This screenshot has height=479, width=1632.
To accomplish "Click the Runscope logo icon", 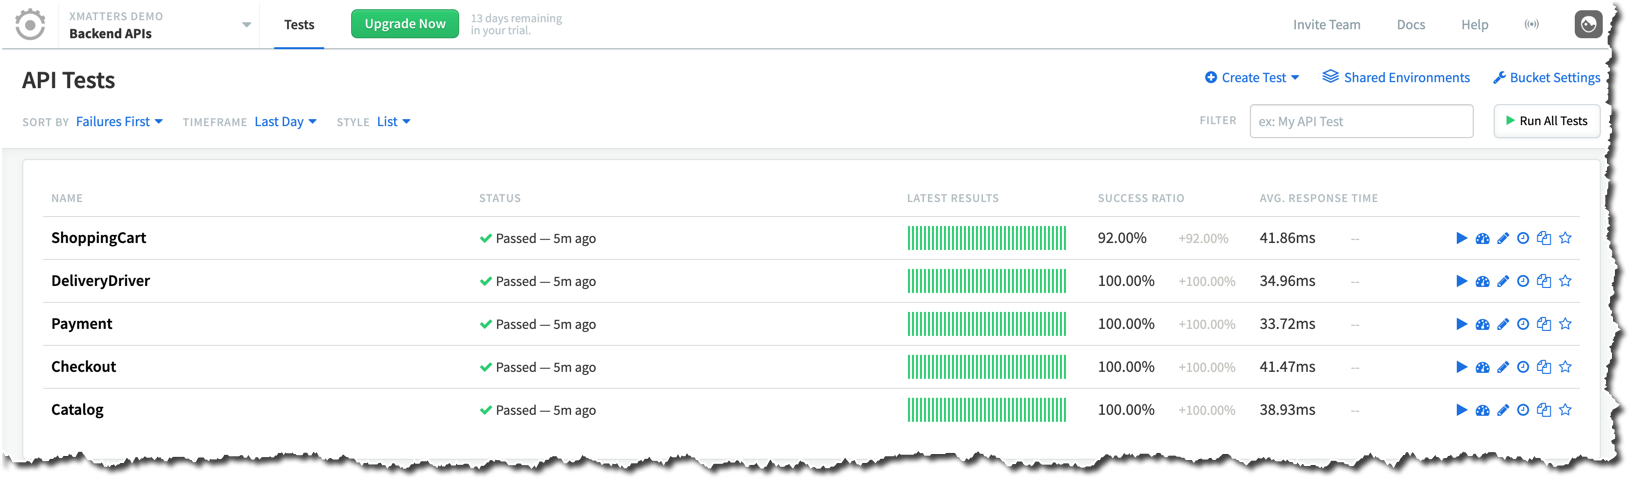I will [x=30, y=24].
